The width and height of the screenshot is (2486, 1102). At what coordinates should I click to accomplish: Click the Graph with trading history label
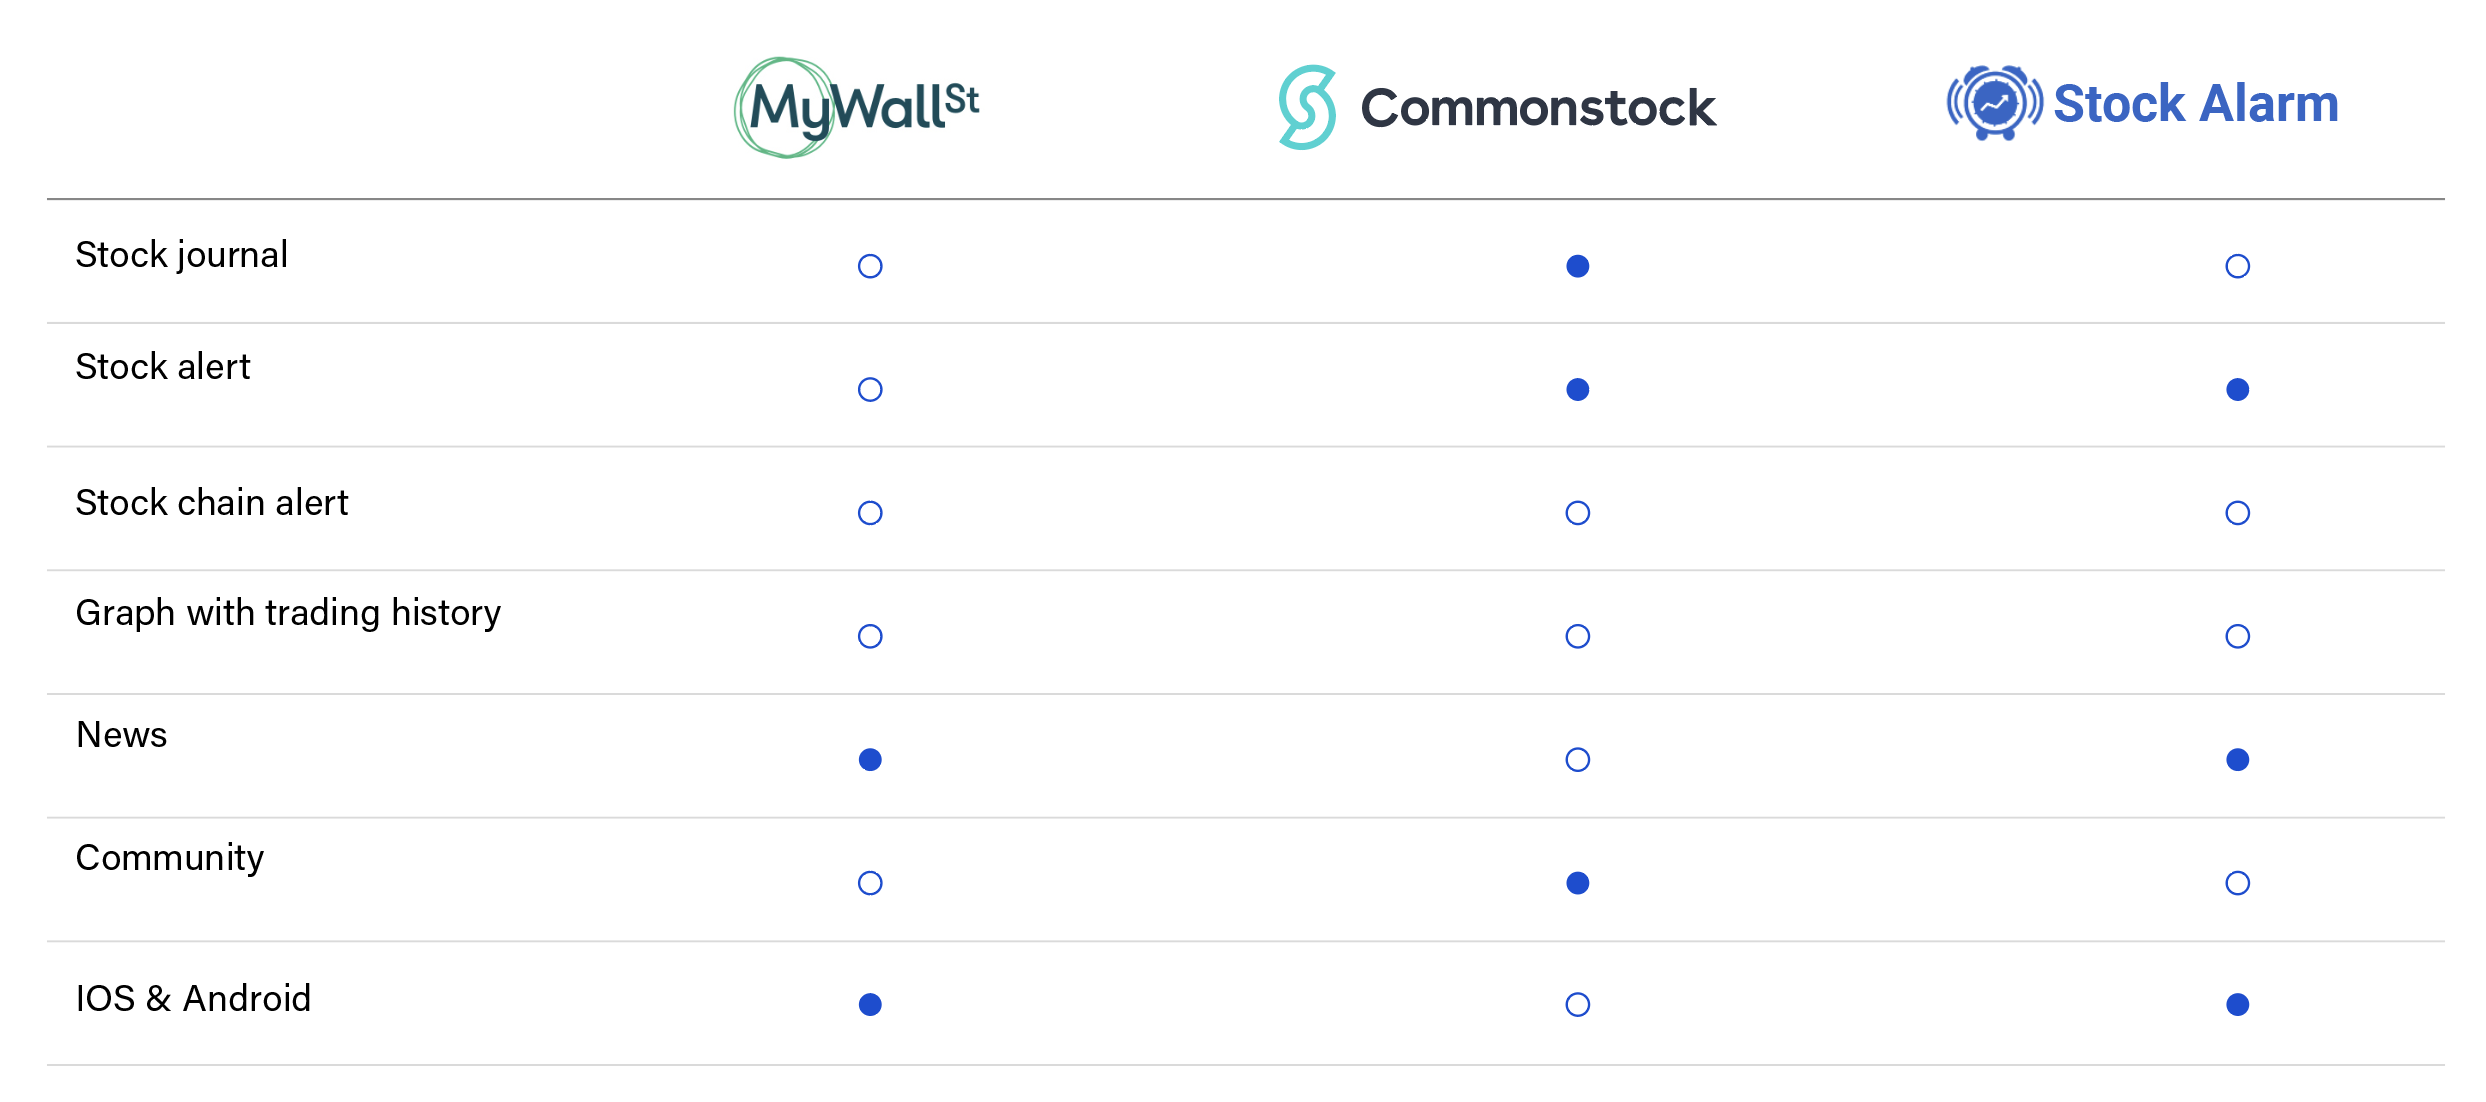(x=288, y=613)
